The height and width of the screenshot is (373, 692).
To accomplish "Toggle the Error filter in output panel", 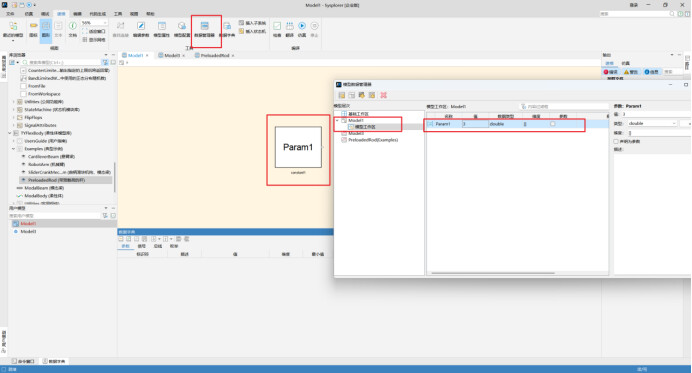I will [612, 72].
